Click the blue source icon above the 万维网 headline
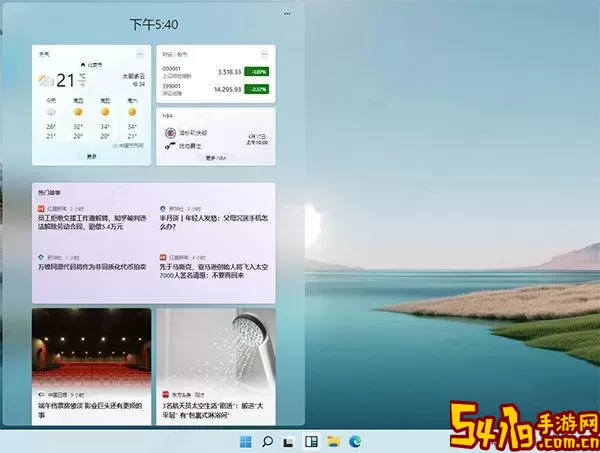This screenshot has height=453, width=600. coord(41,257)
